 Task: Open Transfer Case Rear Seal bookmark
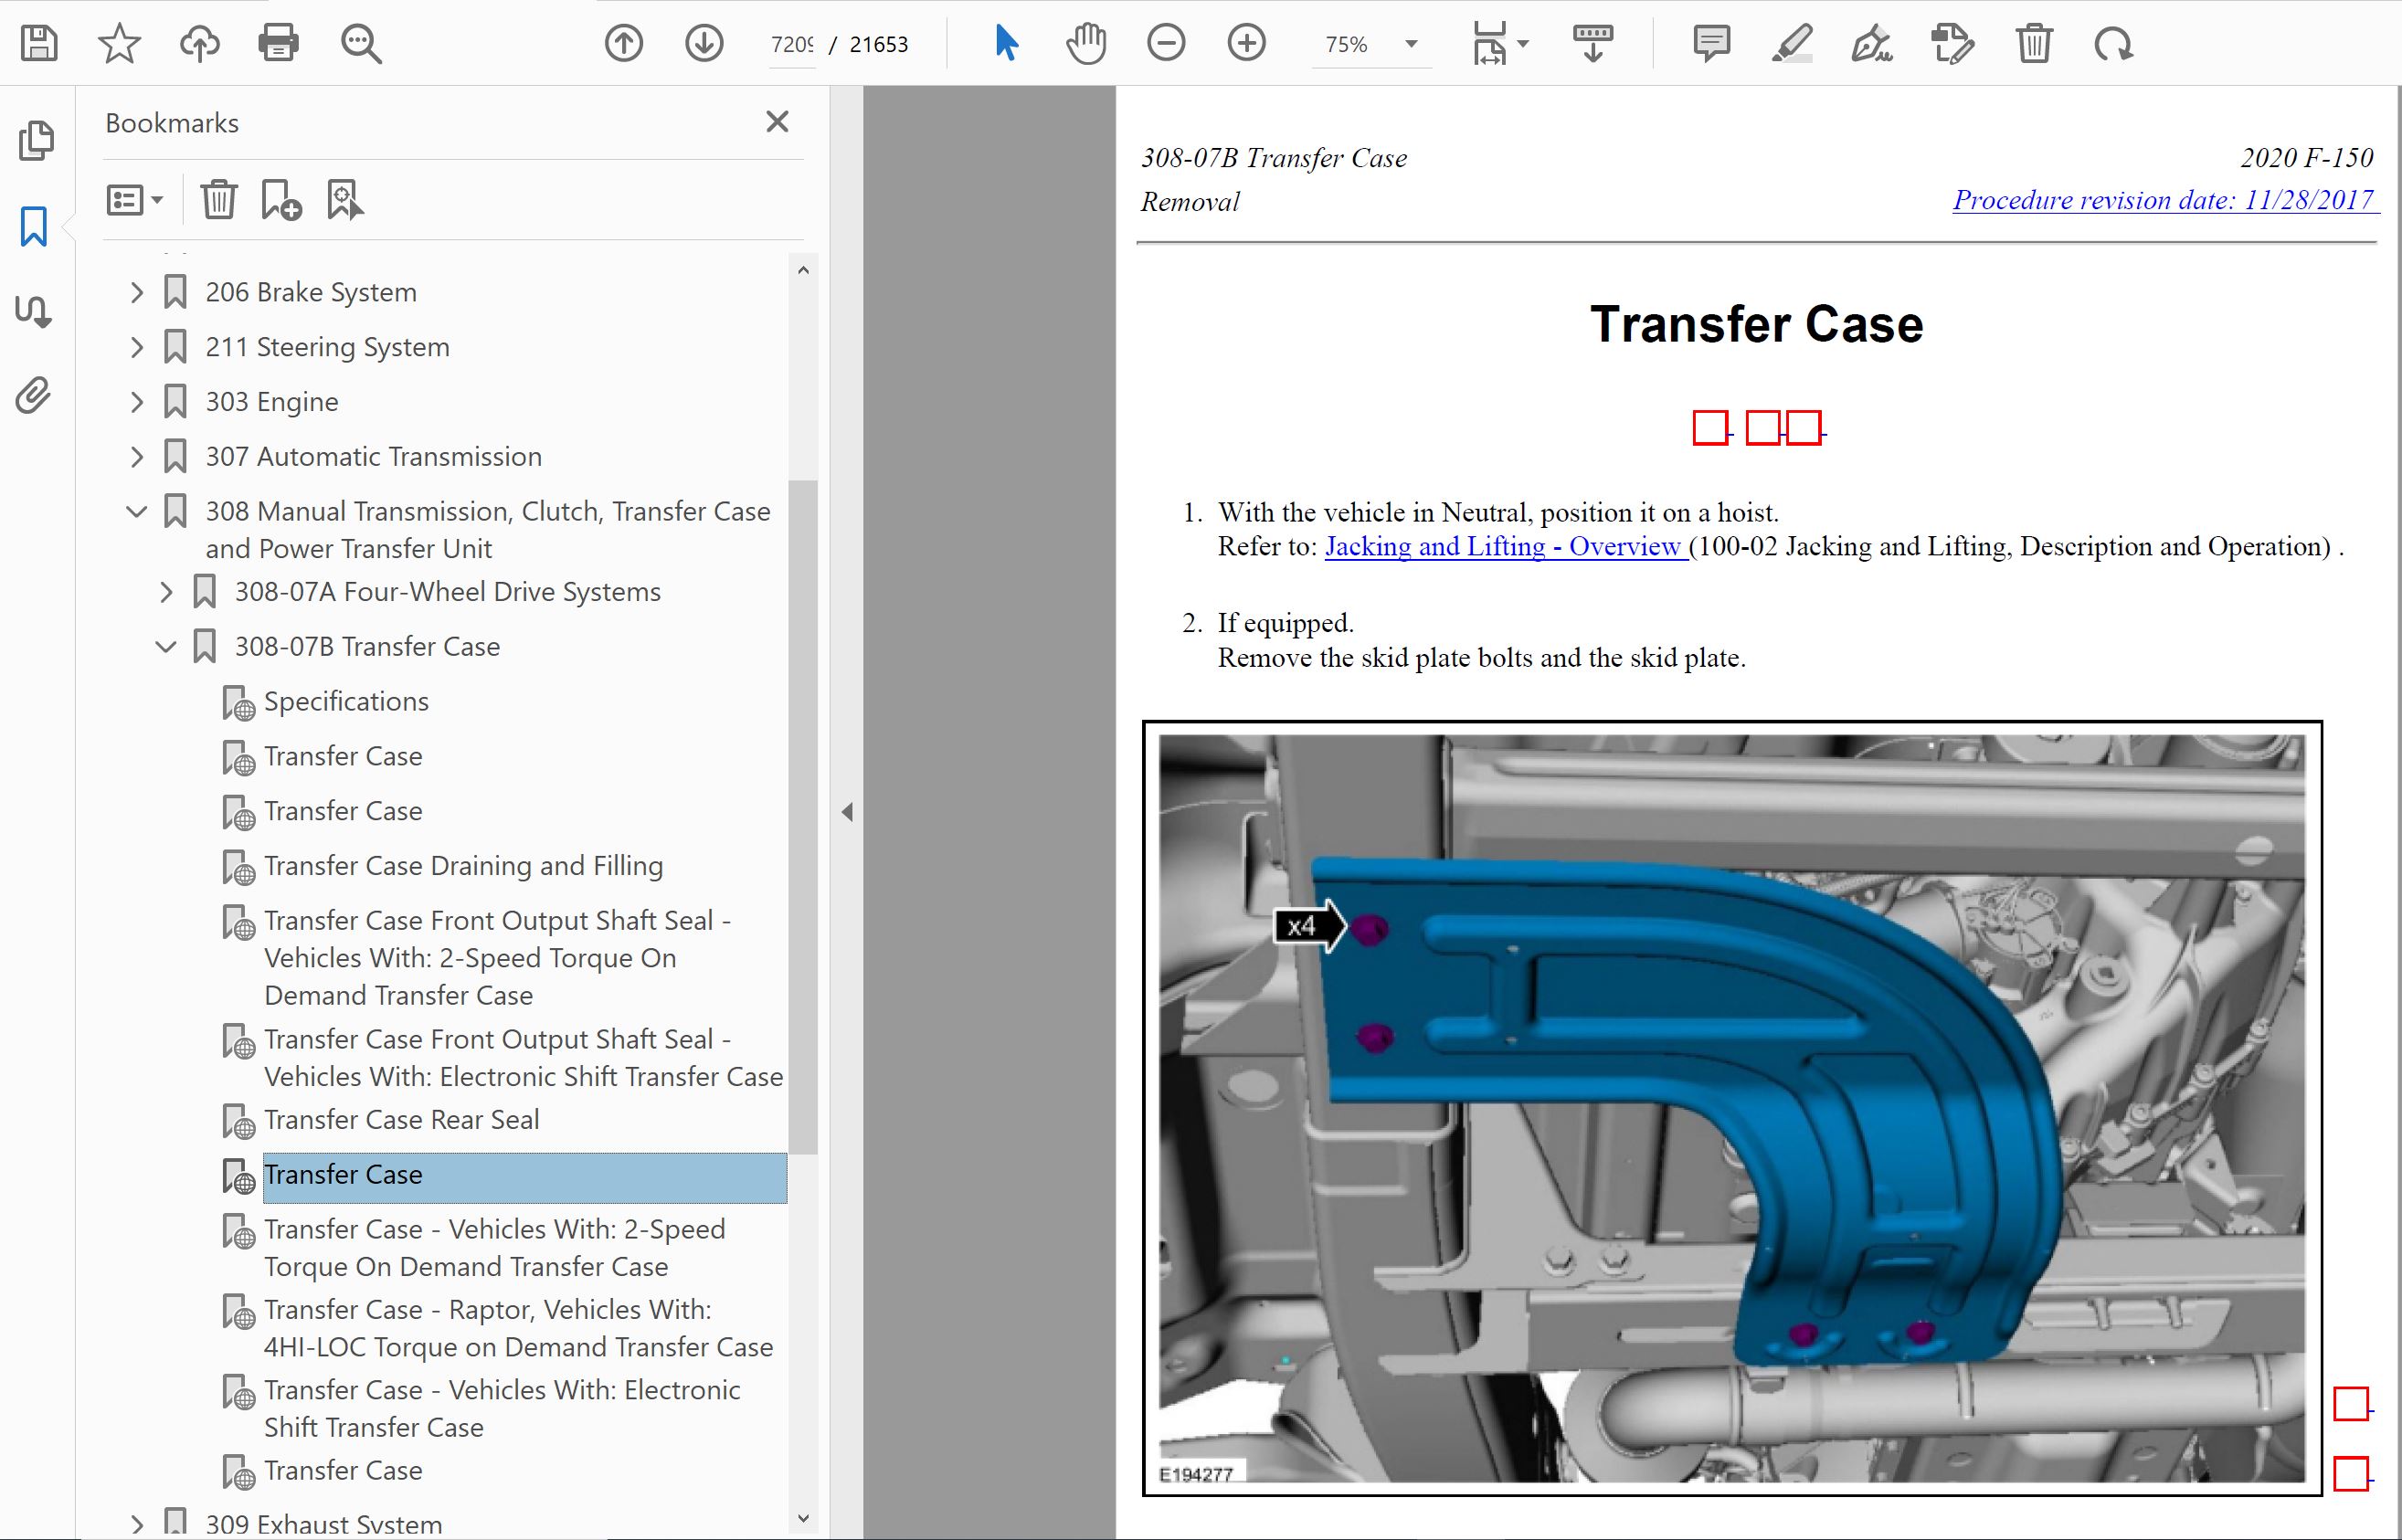pyautogui.click(x=401, y=1120)
